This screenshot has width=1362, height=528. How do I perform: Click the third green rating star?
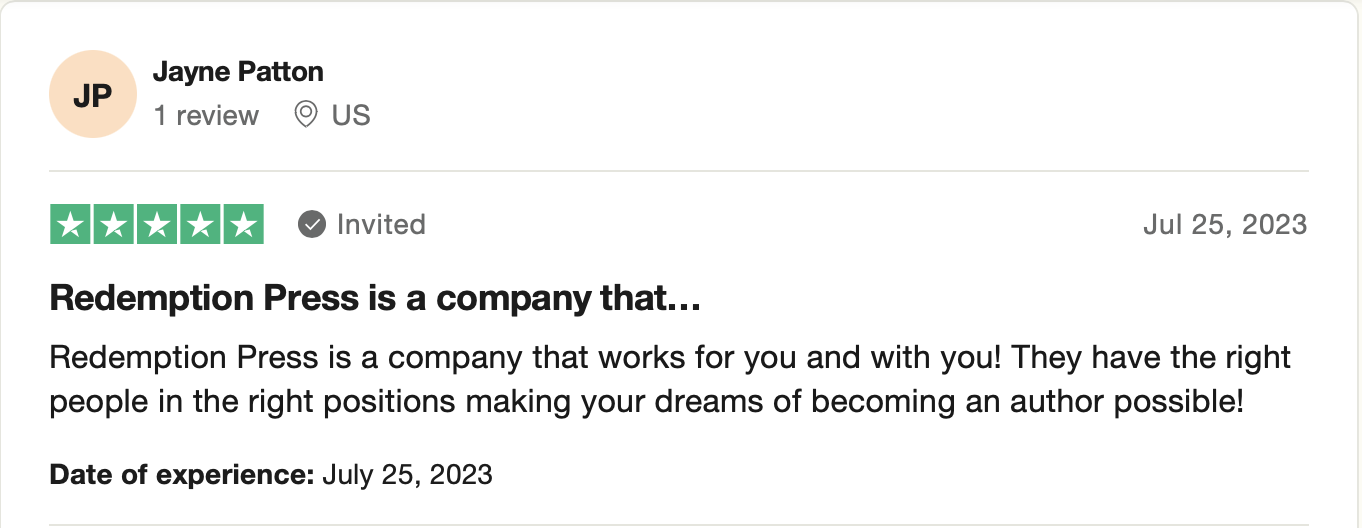(x=157, y=224)
